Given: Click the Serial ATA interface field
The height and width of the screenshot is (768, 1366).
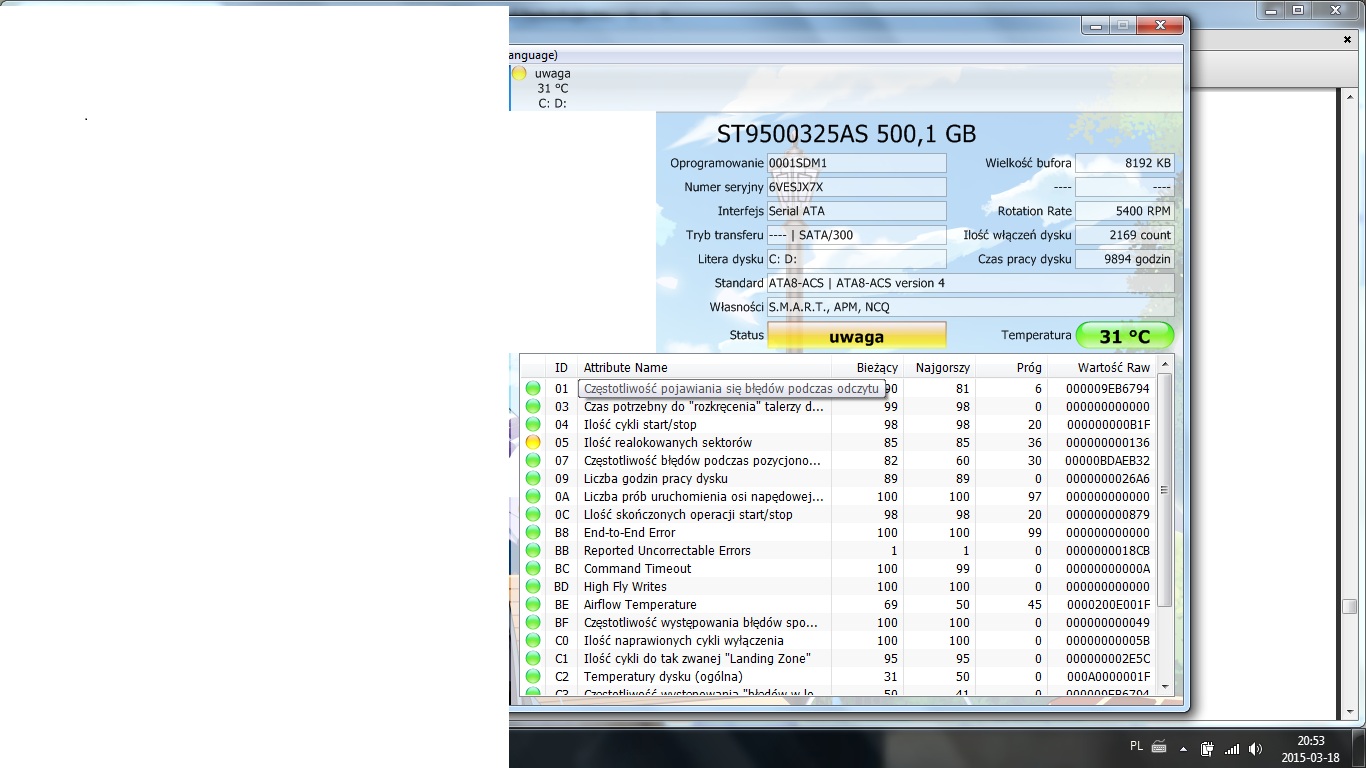Looking at the screenshot, I should coord(856,211).
